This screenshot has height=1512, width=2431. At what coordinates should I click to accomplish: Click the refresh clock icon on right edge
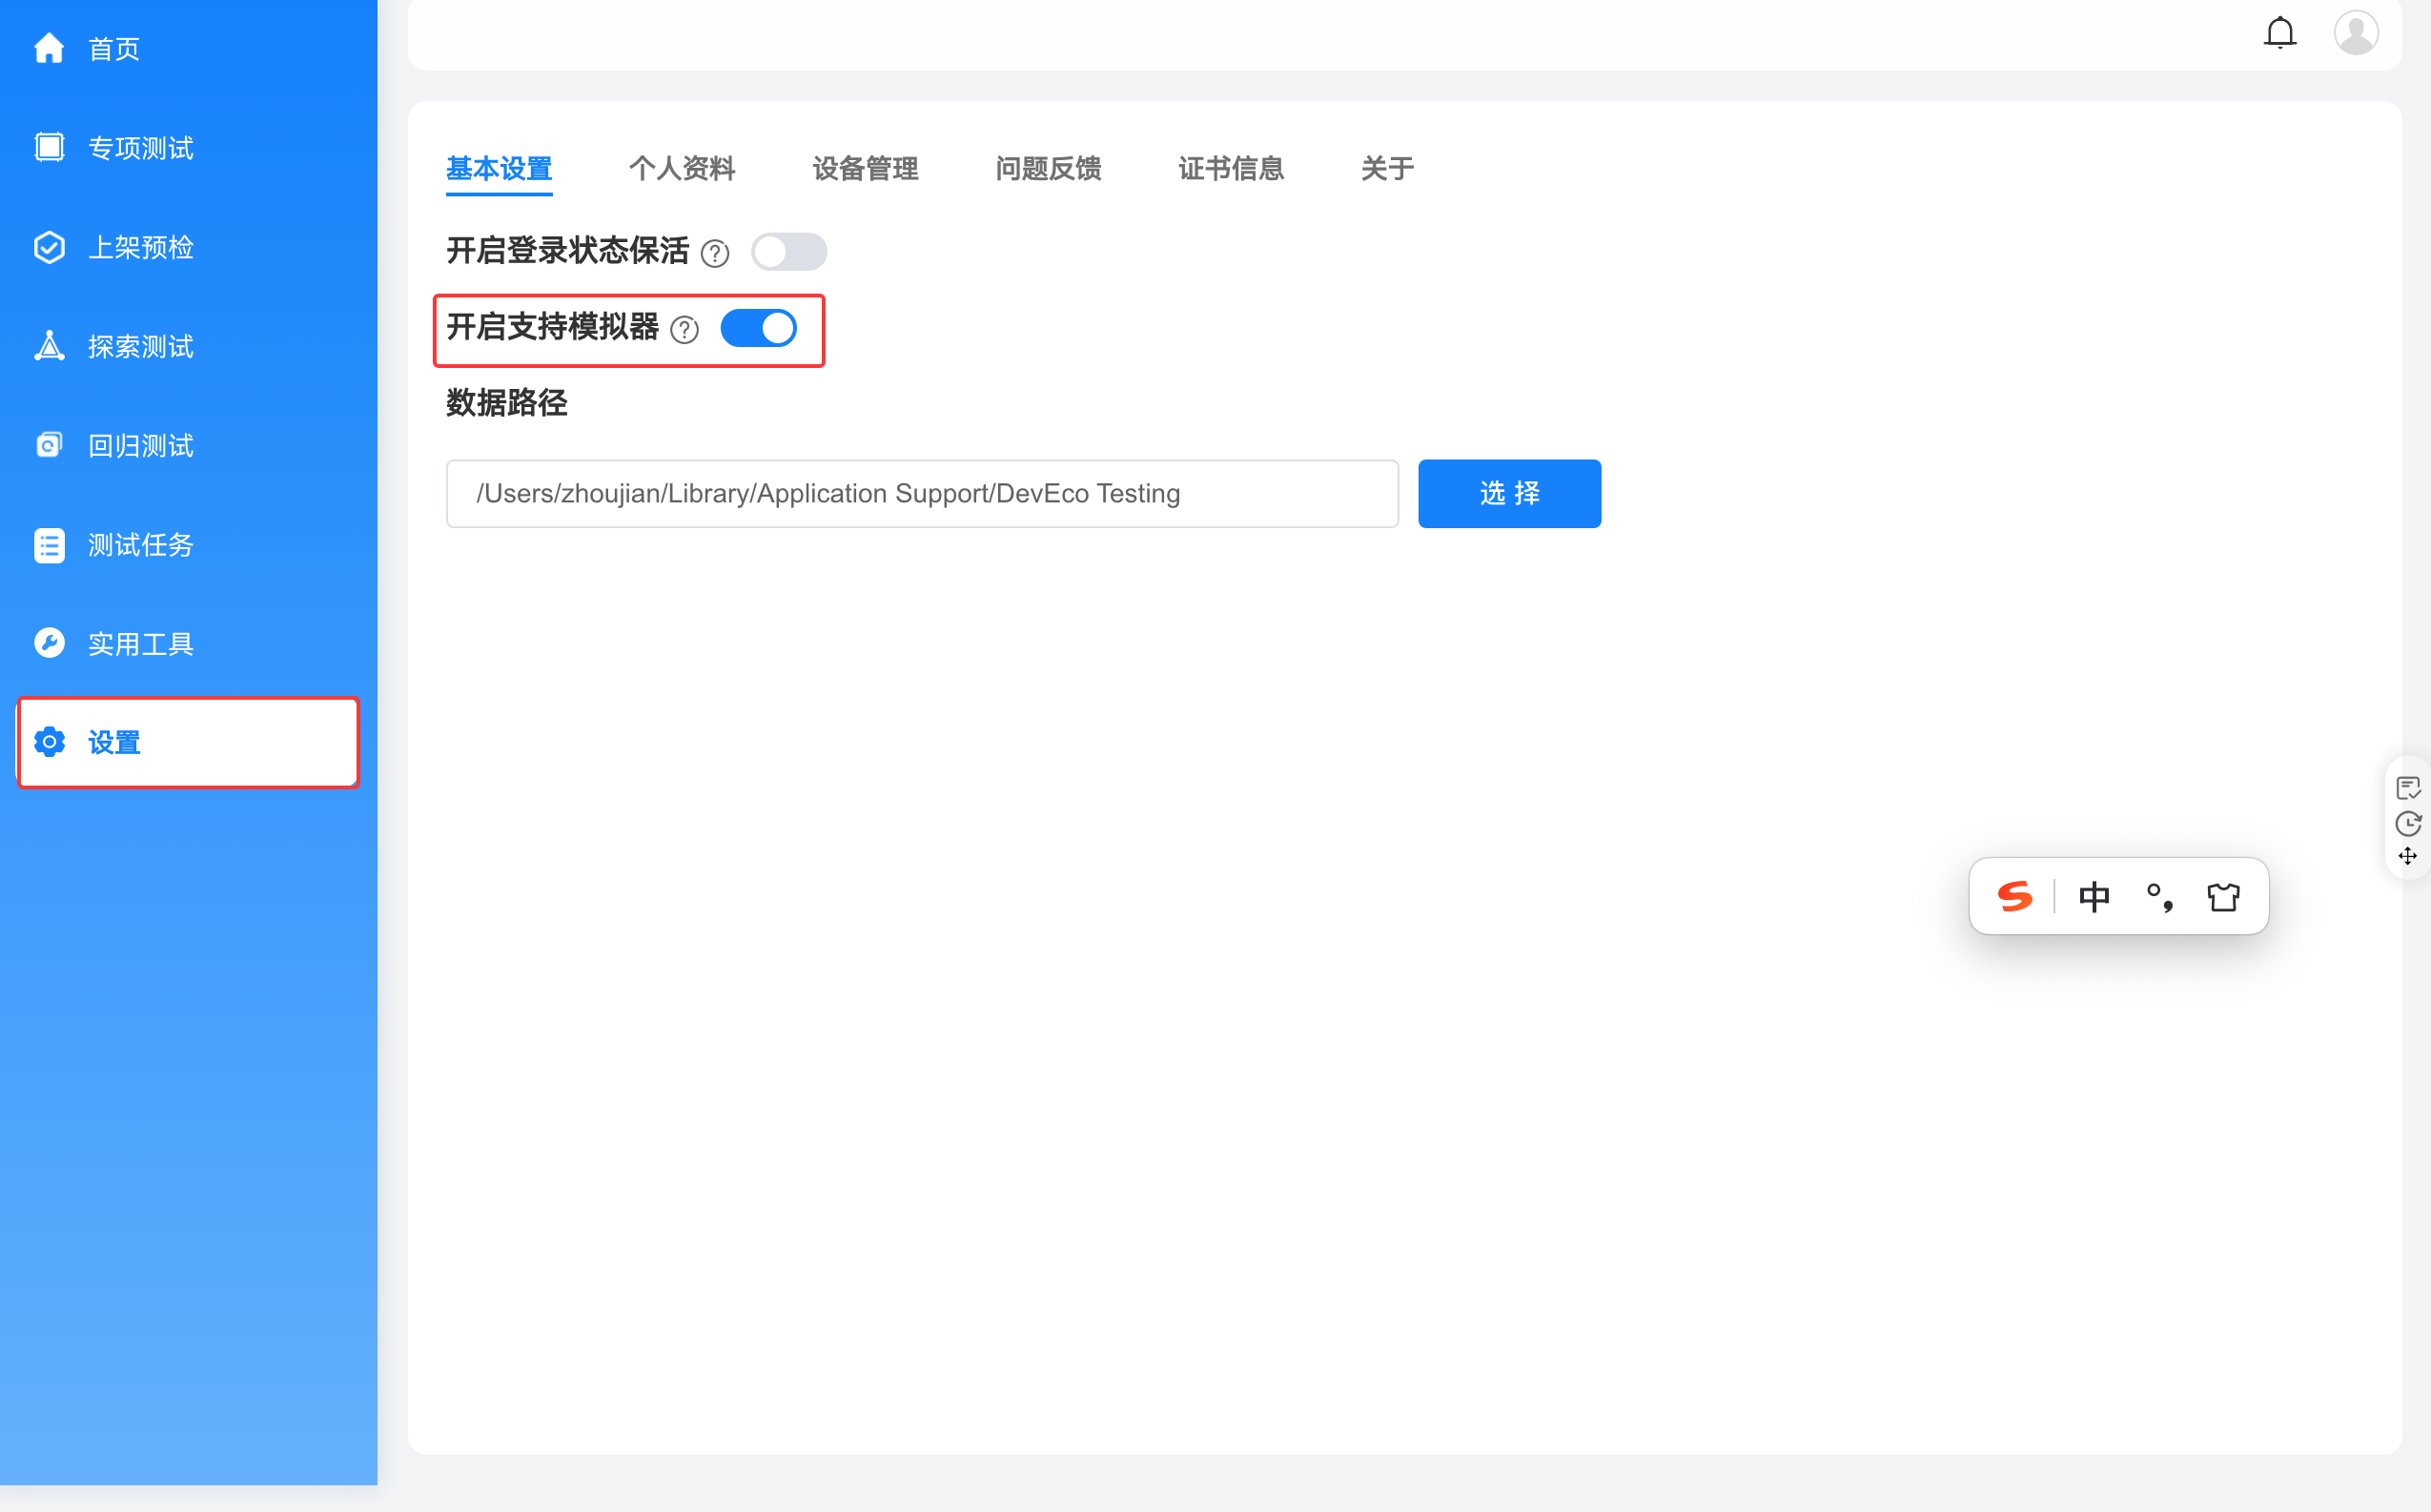coord(2408,824)
